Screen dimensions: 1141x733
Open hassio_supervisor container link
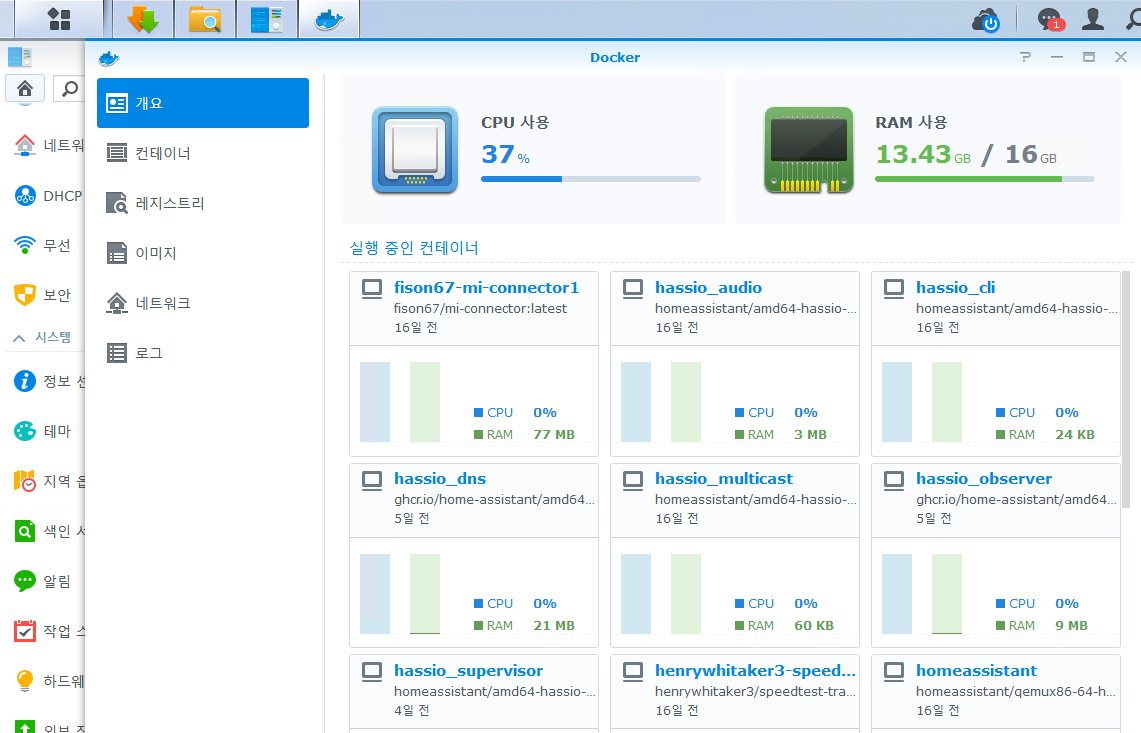(468, 671)
